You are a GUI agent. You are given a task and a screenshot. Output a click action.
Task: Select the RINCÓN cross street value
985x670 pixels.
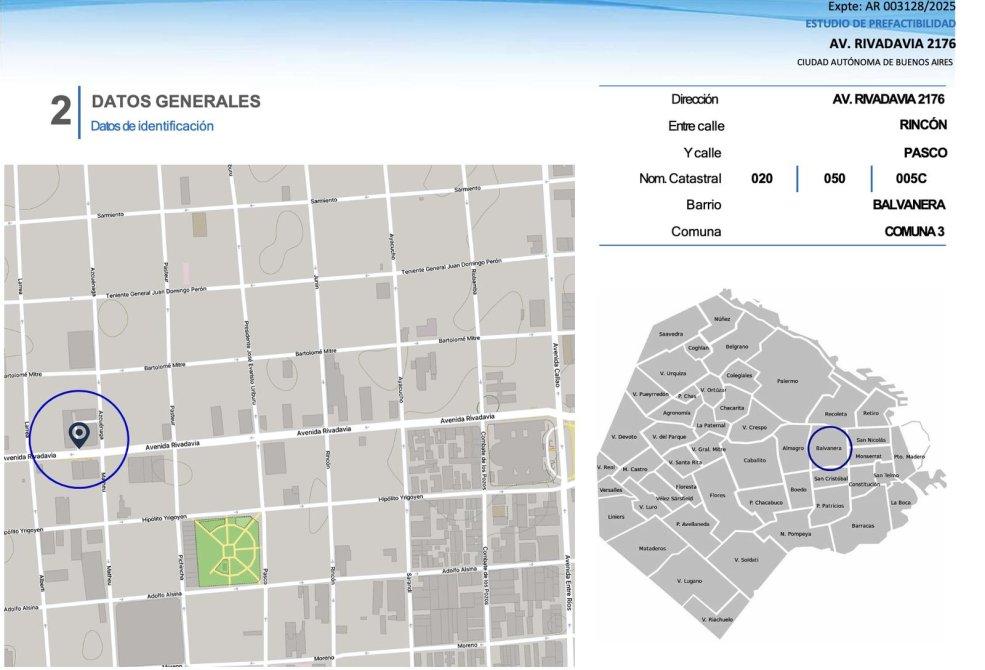click(x=923, y=126)
